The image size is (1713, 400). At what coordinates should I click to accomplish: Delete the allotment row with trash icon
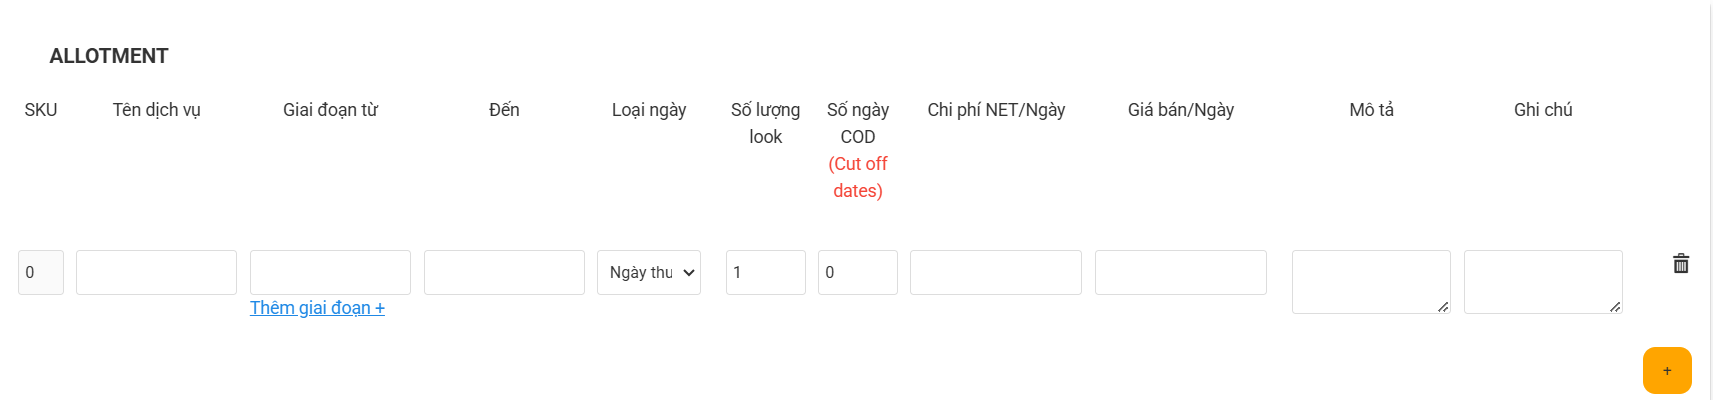[1681, 263]
